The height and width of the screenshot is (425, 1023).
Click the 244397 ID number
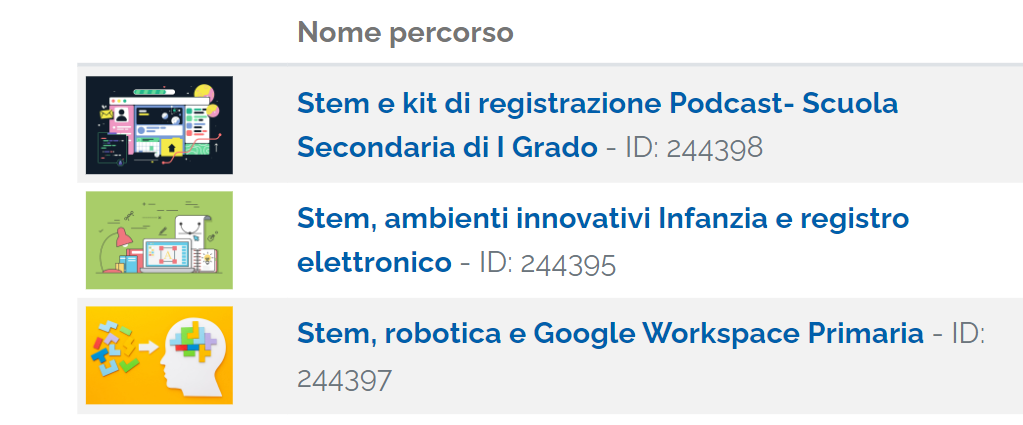click(344, 381)
